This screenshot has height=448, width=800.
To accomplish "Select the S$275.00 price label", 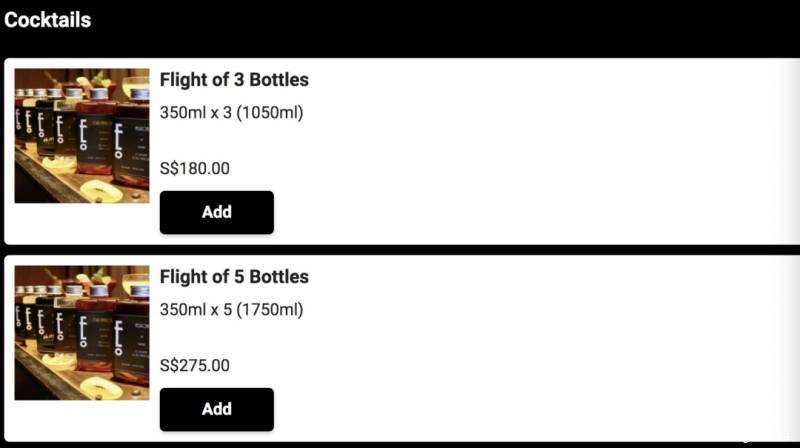I will point(195,366).
